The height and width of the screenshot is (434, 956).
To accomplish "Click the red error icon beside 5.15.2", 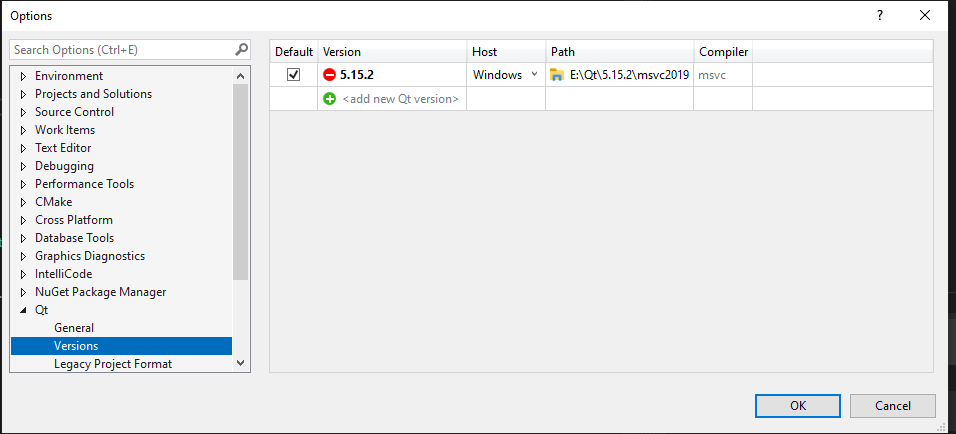I will pyautogui.click(x=329, y=75).
